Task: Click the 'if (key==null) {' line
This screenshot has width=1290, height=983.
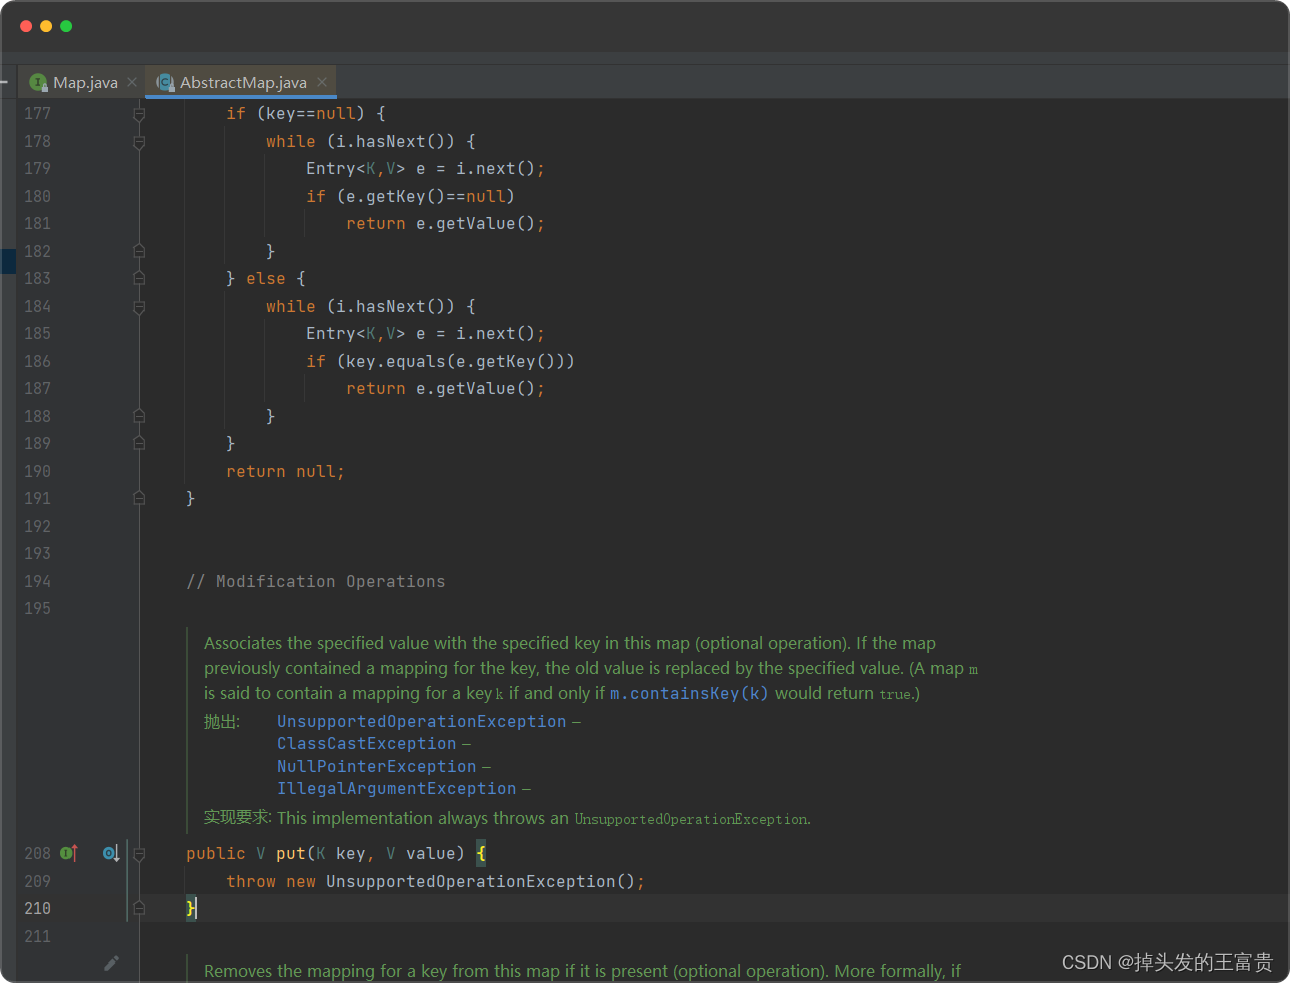Action: 305,114
